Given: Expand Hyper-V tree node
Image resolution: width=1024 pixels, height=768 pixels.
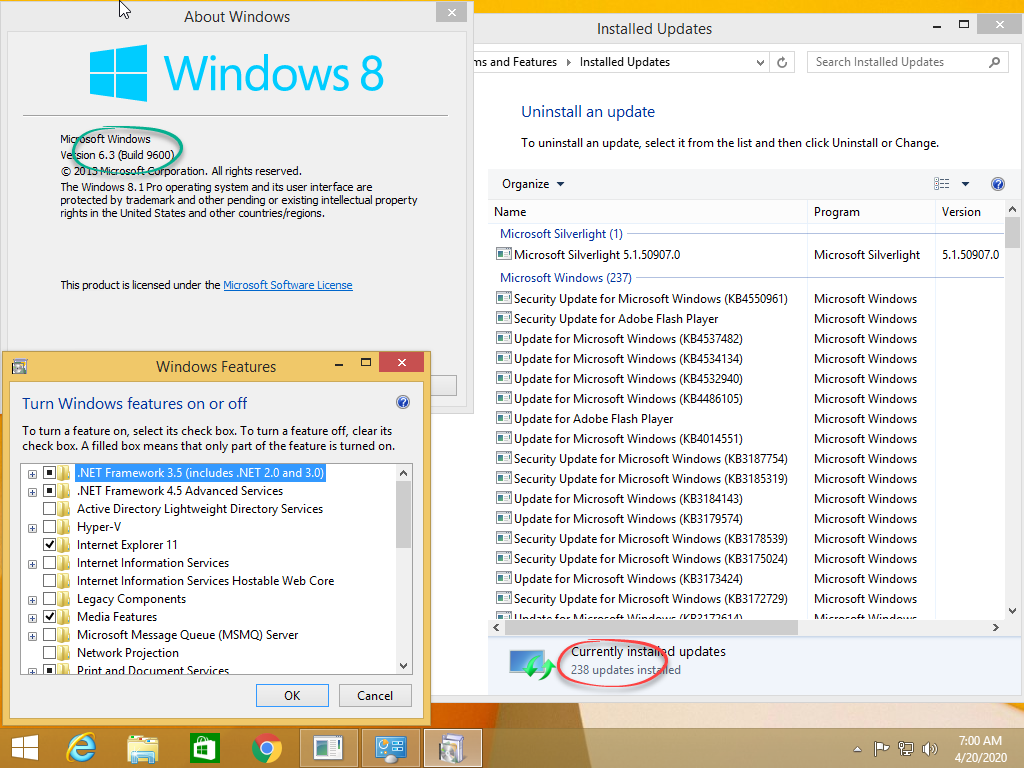Looking at the screenshot, I should tap(32, 528).
